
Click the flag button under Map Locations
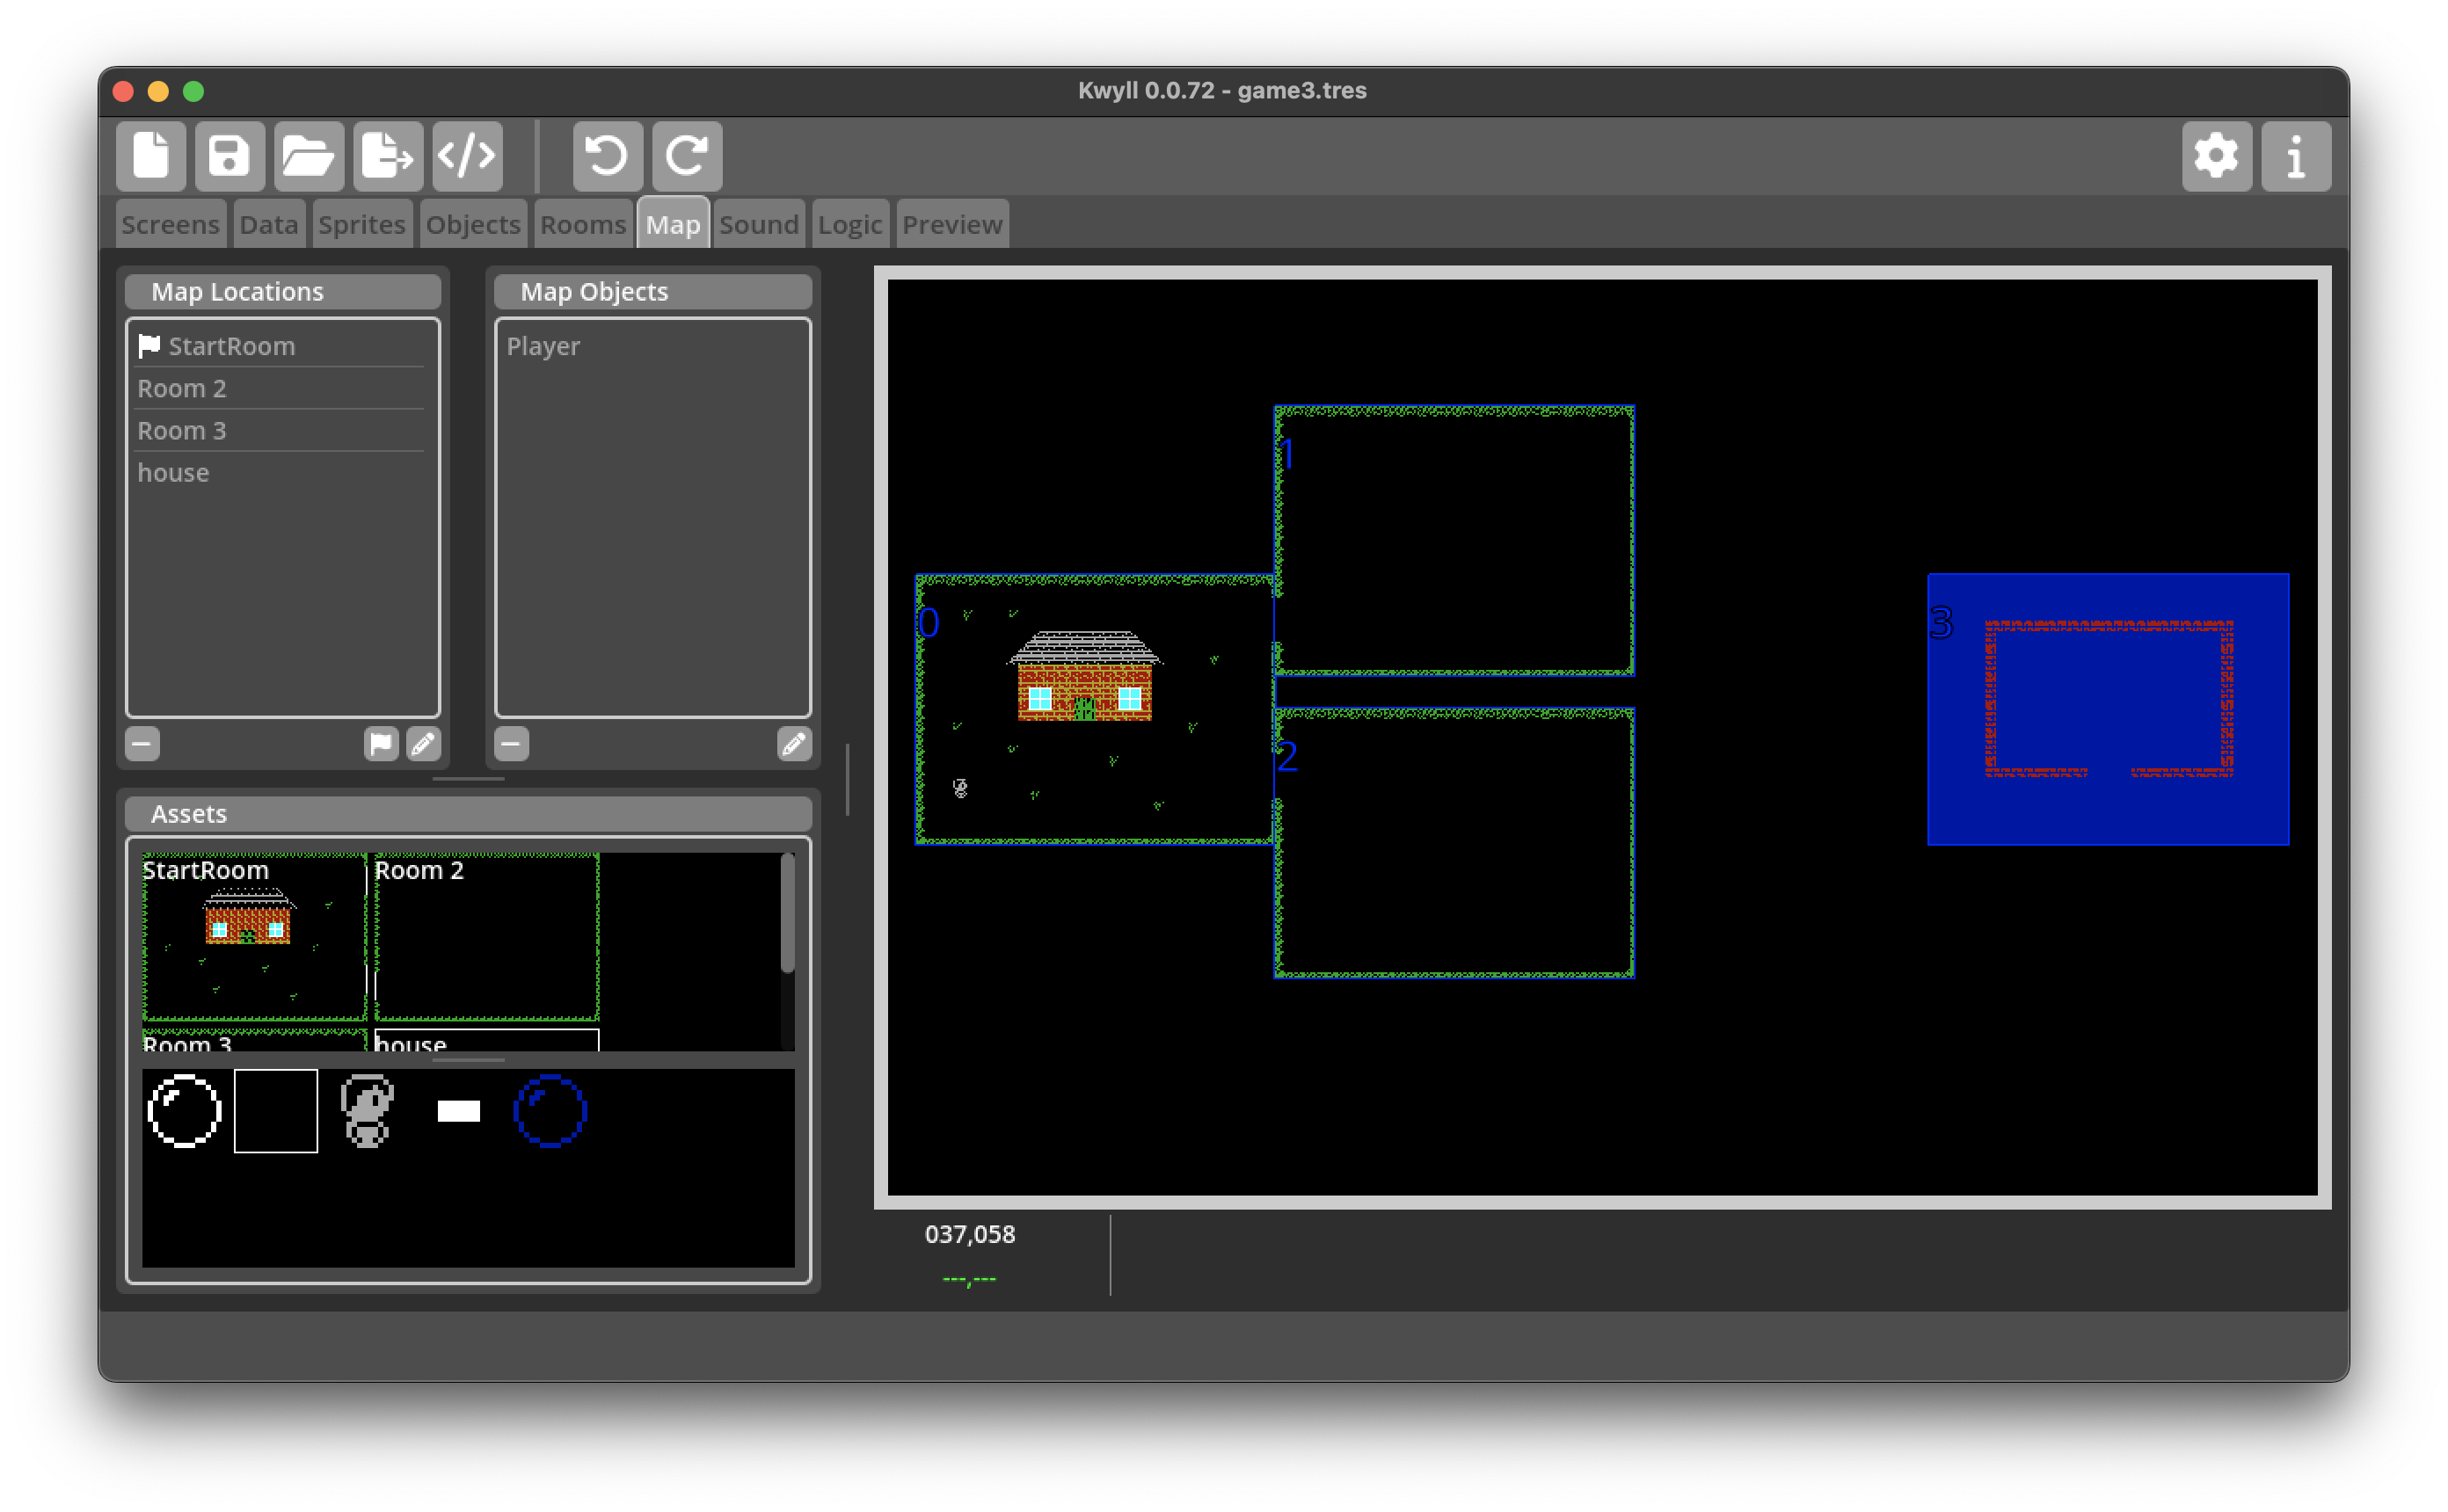(381, 744)
